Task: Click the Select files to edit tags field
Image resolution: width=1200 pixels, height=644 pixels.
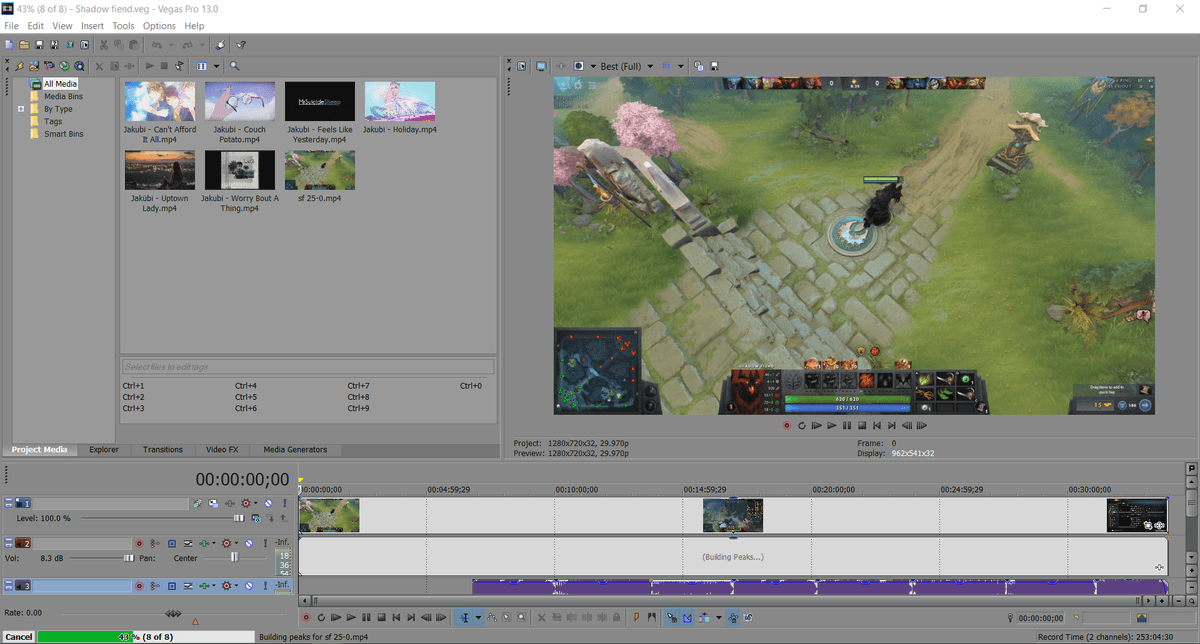Action: [308, 367]
